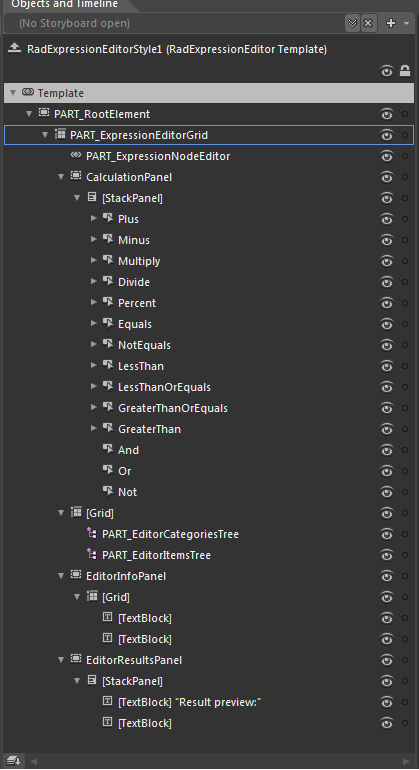Expand the LessThanOrEquals node
Image resolution: width=419 pixels, height=770 pixels.
93,386
